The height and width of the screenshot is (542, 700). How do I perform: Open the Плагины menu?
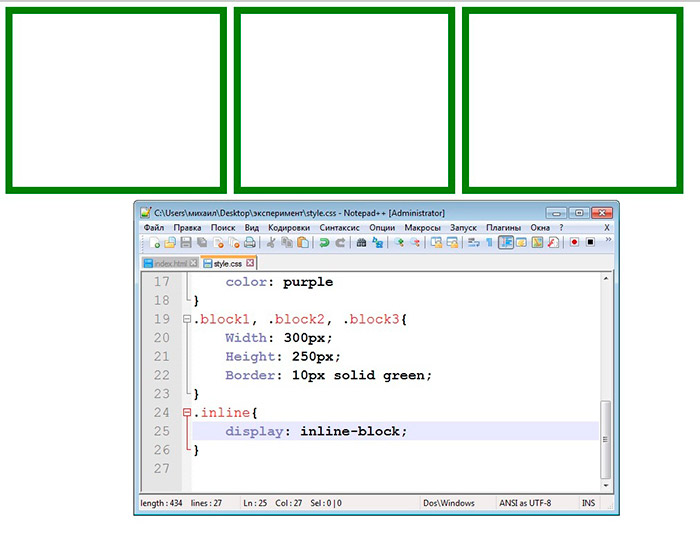click(x=503, y=228)
